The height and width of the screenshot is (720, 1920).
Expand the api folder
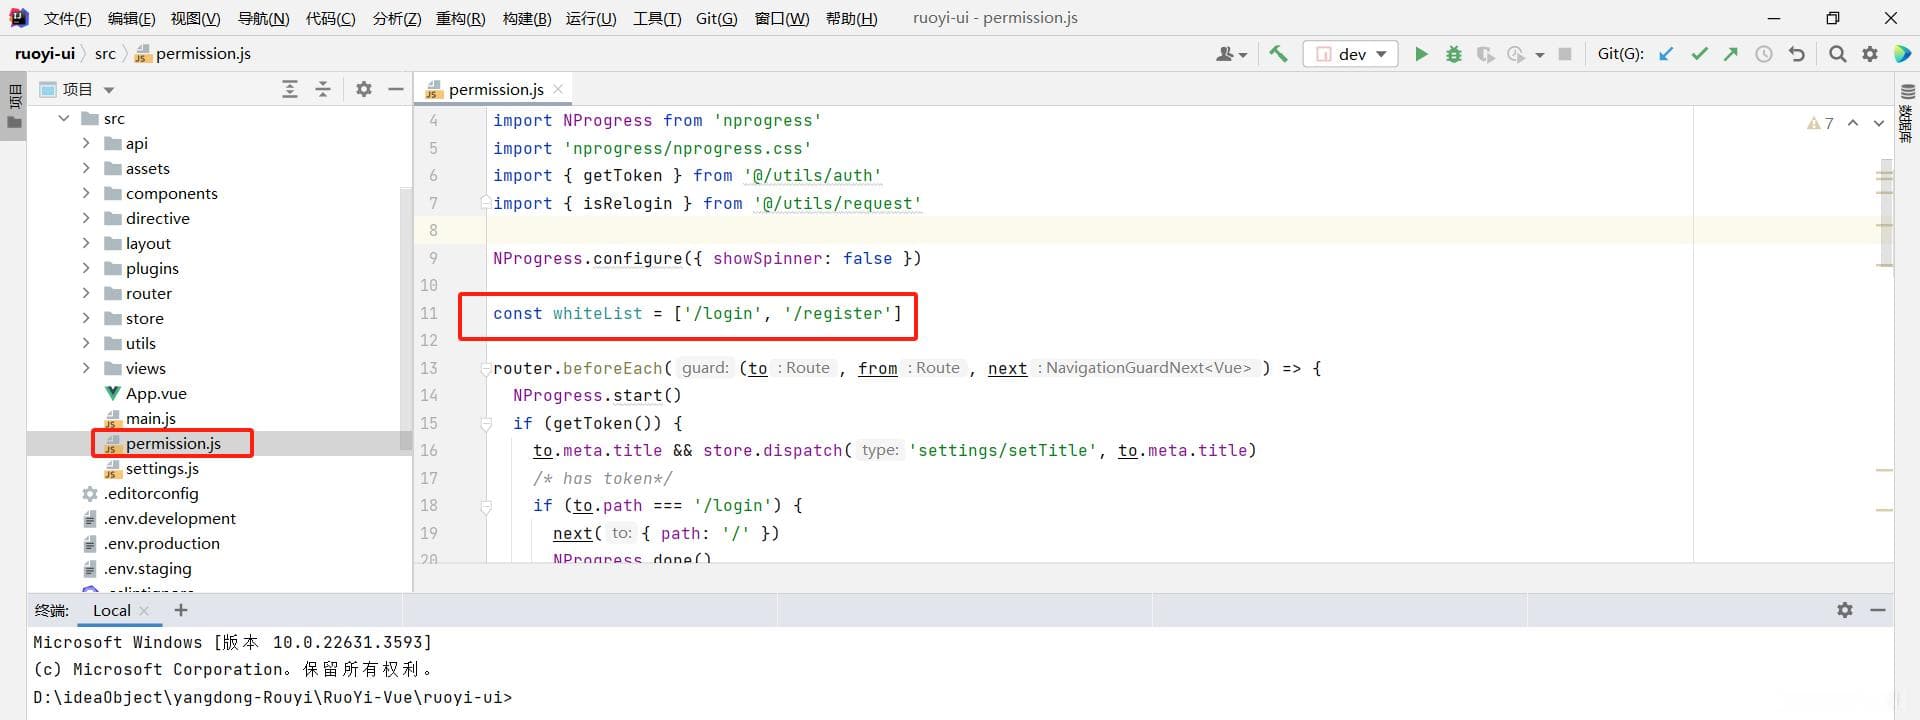coord(86,143)
